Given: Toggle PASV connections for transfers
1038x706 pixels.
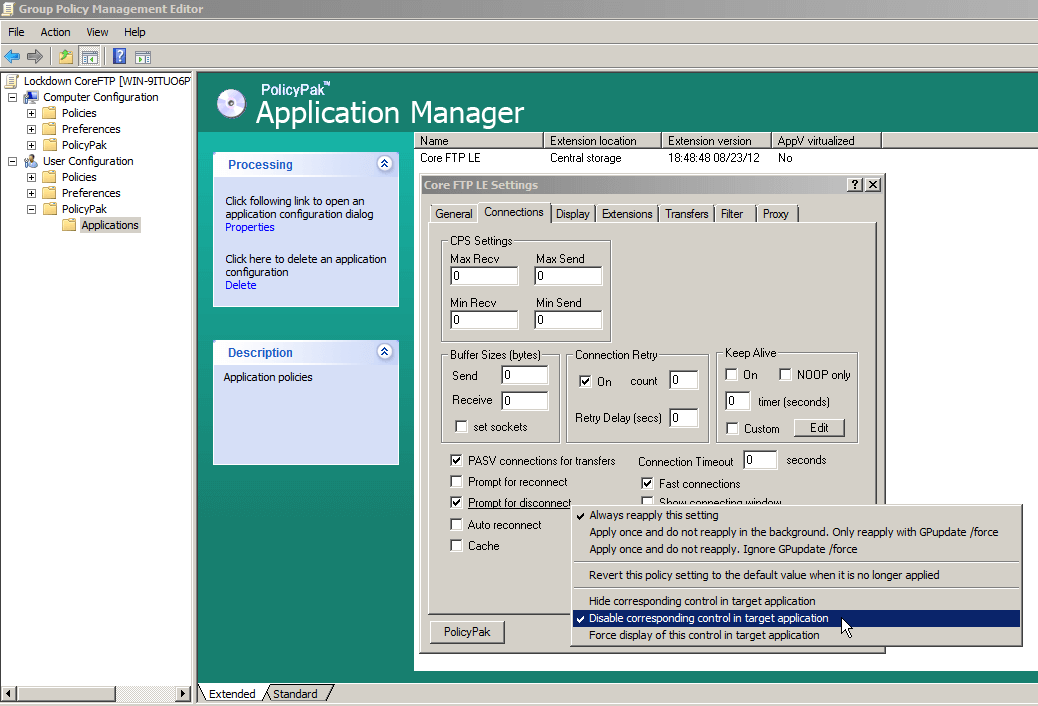Looking at the screenshot, I should point(456,460).
